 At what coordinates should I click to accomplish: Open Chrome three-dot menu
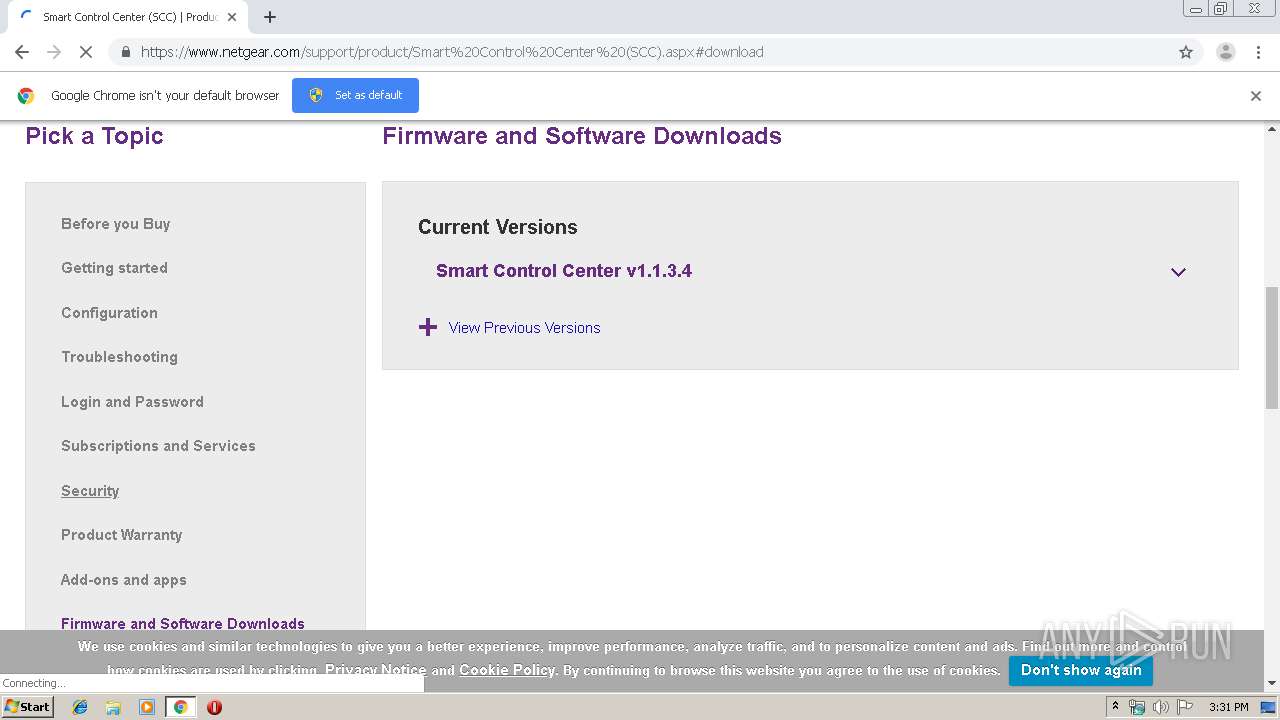[1258, 52]
